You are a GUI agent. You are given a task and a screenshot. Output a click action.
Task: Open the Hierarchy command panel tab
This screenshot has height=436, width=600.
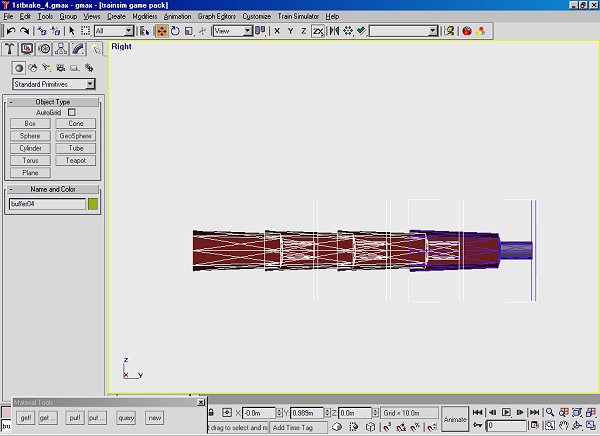pos(61,49)
